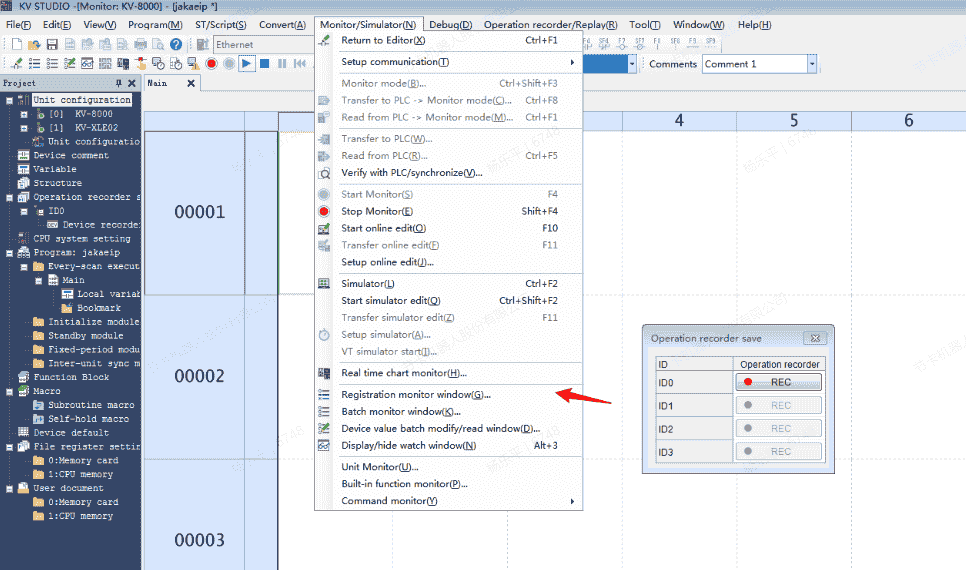Pin the Project panel with pushpin icon
This screenshot has height=570, width=966.
point(119,84)
